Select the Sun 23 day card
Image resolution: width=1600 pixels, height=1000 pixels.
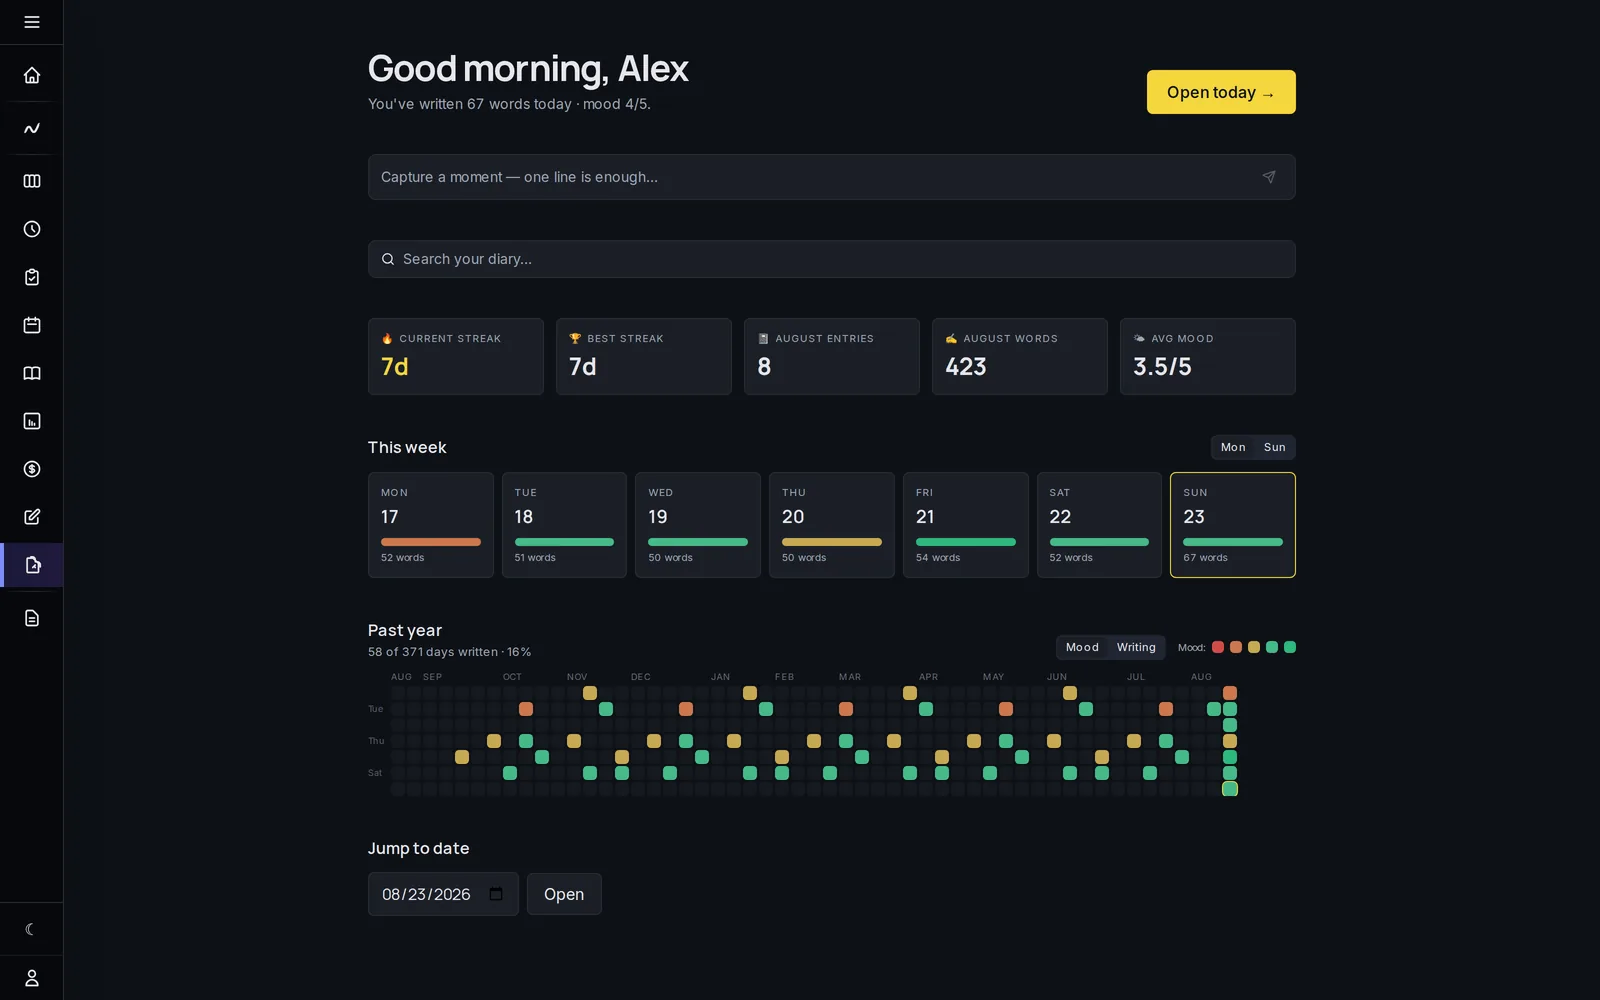pos(1233,525)
